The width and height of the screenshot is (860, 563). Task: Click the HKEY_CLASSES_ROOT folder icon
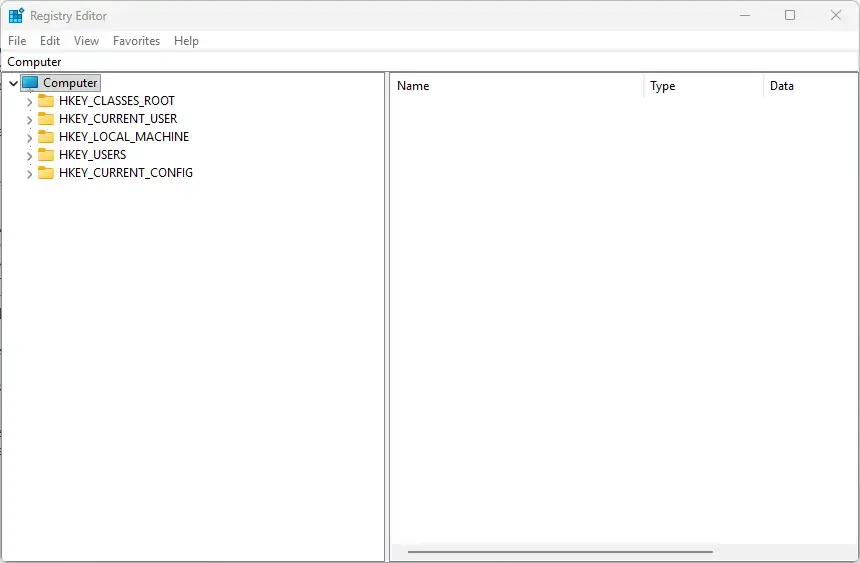pyautogui.click(x=46, y=101)
